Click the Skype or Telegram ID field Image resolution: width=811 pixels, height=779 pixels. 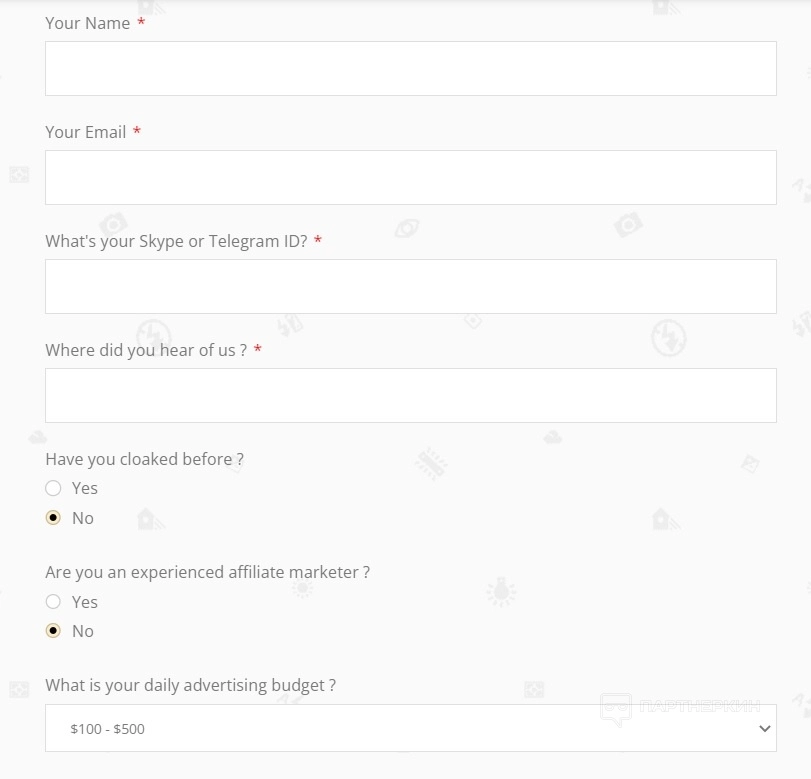tap(410, 286)
